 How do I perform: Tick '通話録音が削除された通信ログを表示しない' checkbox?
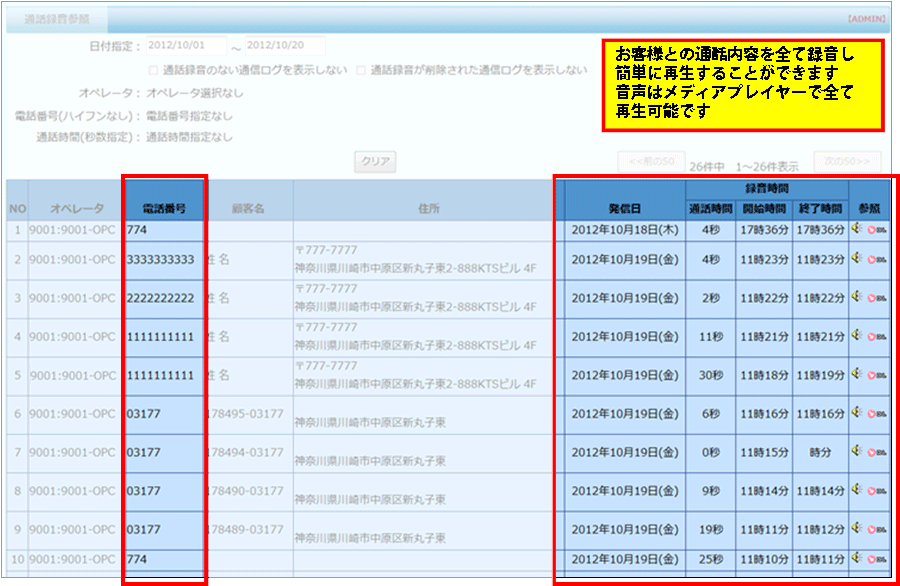(361, 71)
